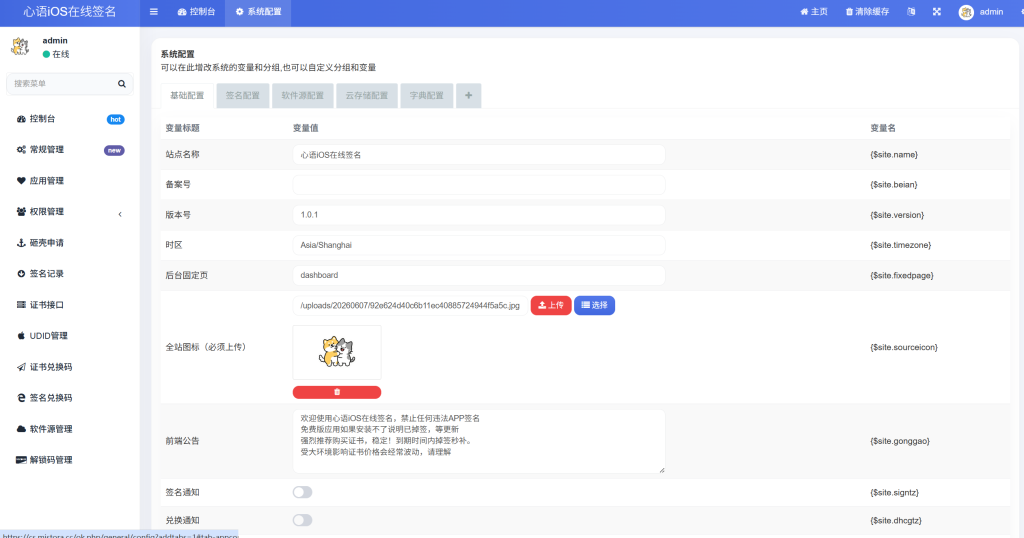Click the 心语iOS在线签名 site logo title

click(x=70, y=12)
